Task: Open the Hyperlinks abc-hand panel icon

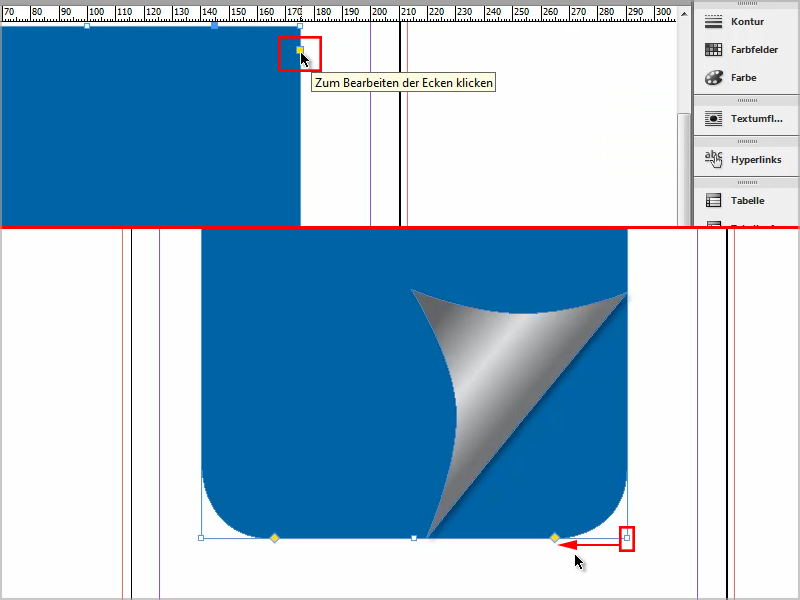Action: (713, 158)
